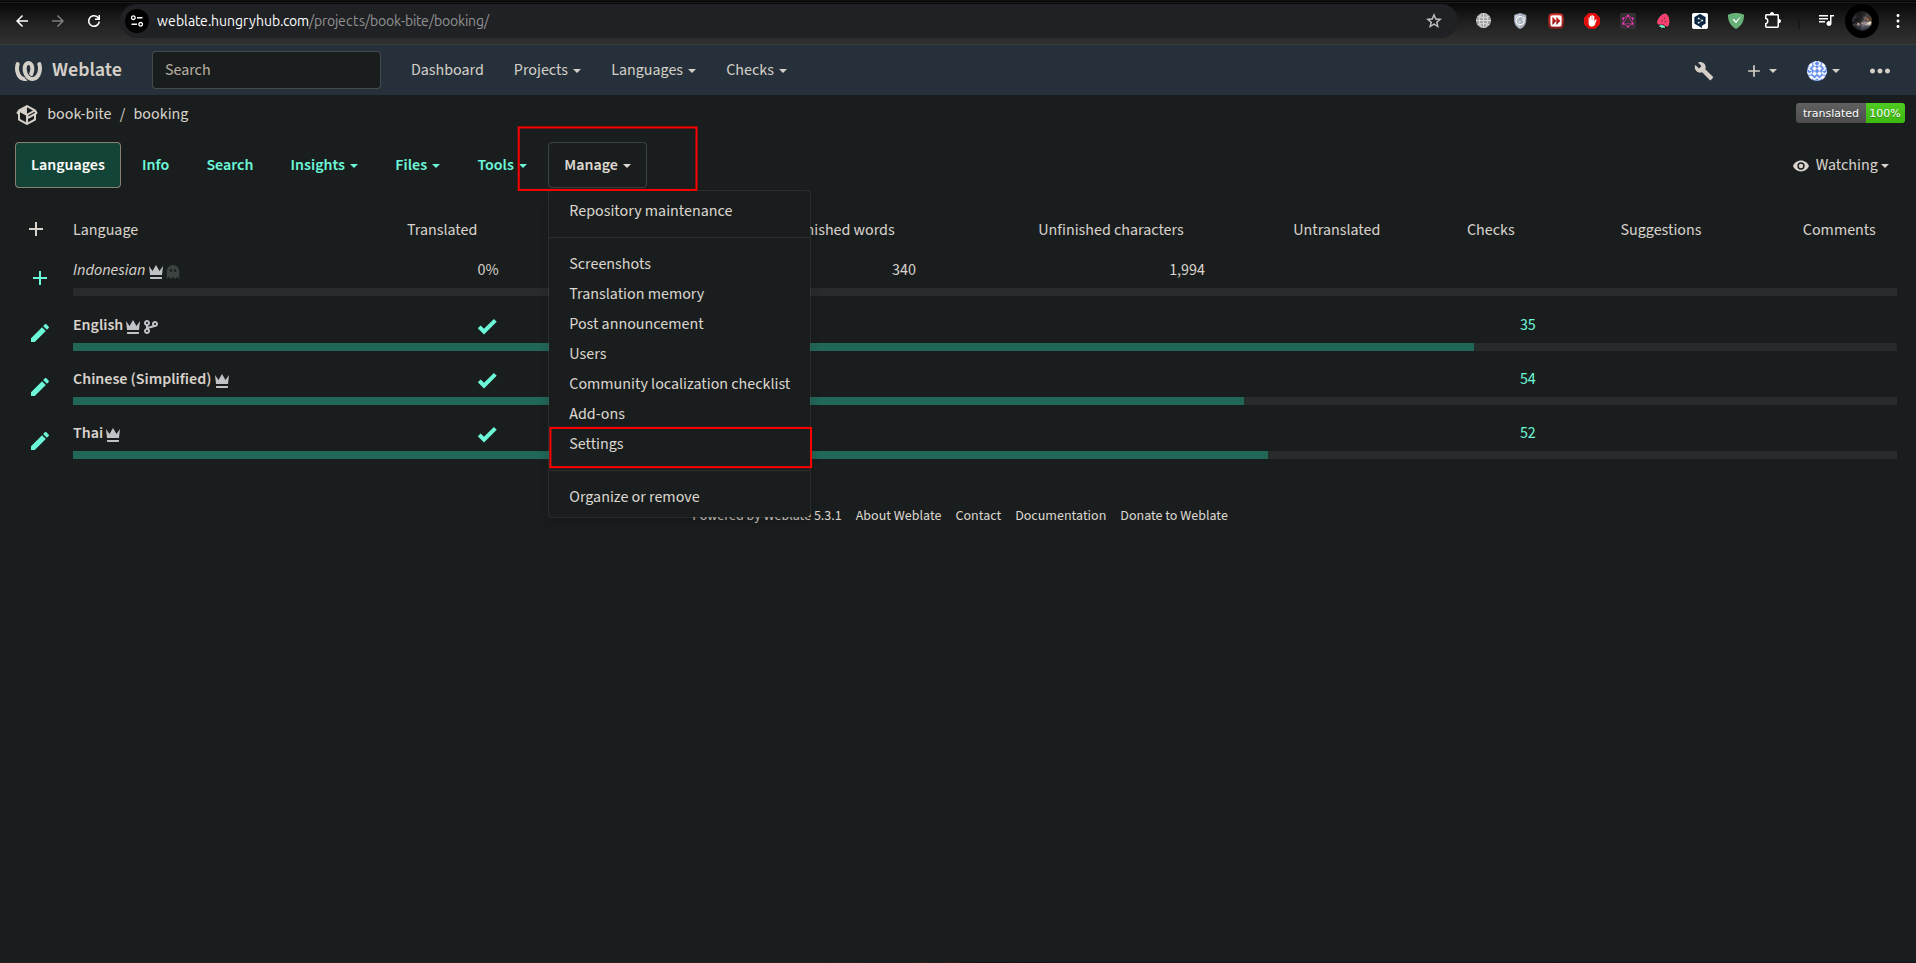Bookmark the page with the star icon
The width and height of the screenshot is (1916, 963).
coord(1433,21)
